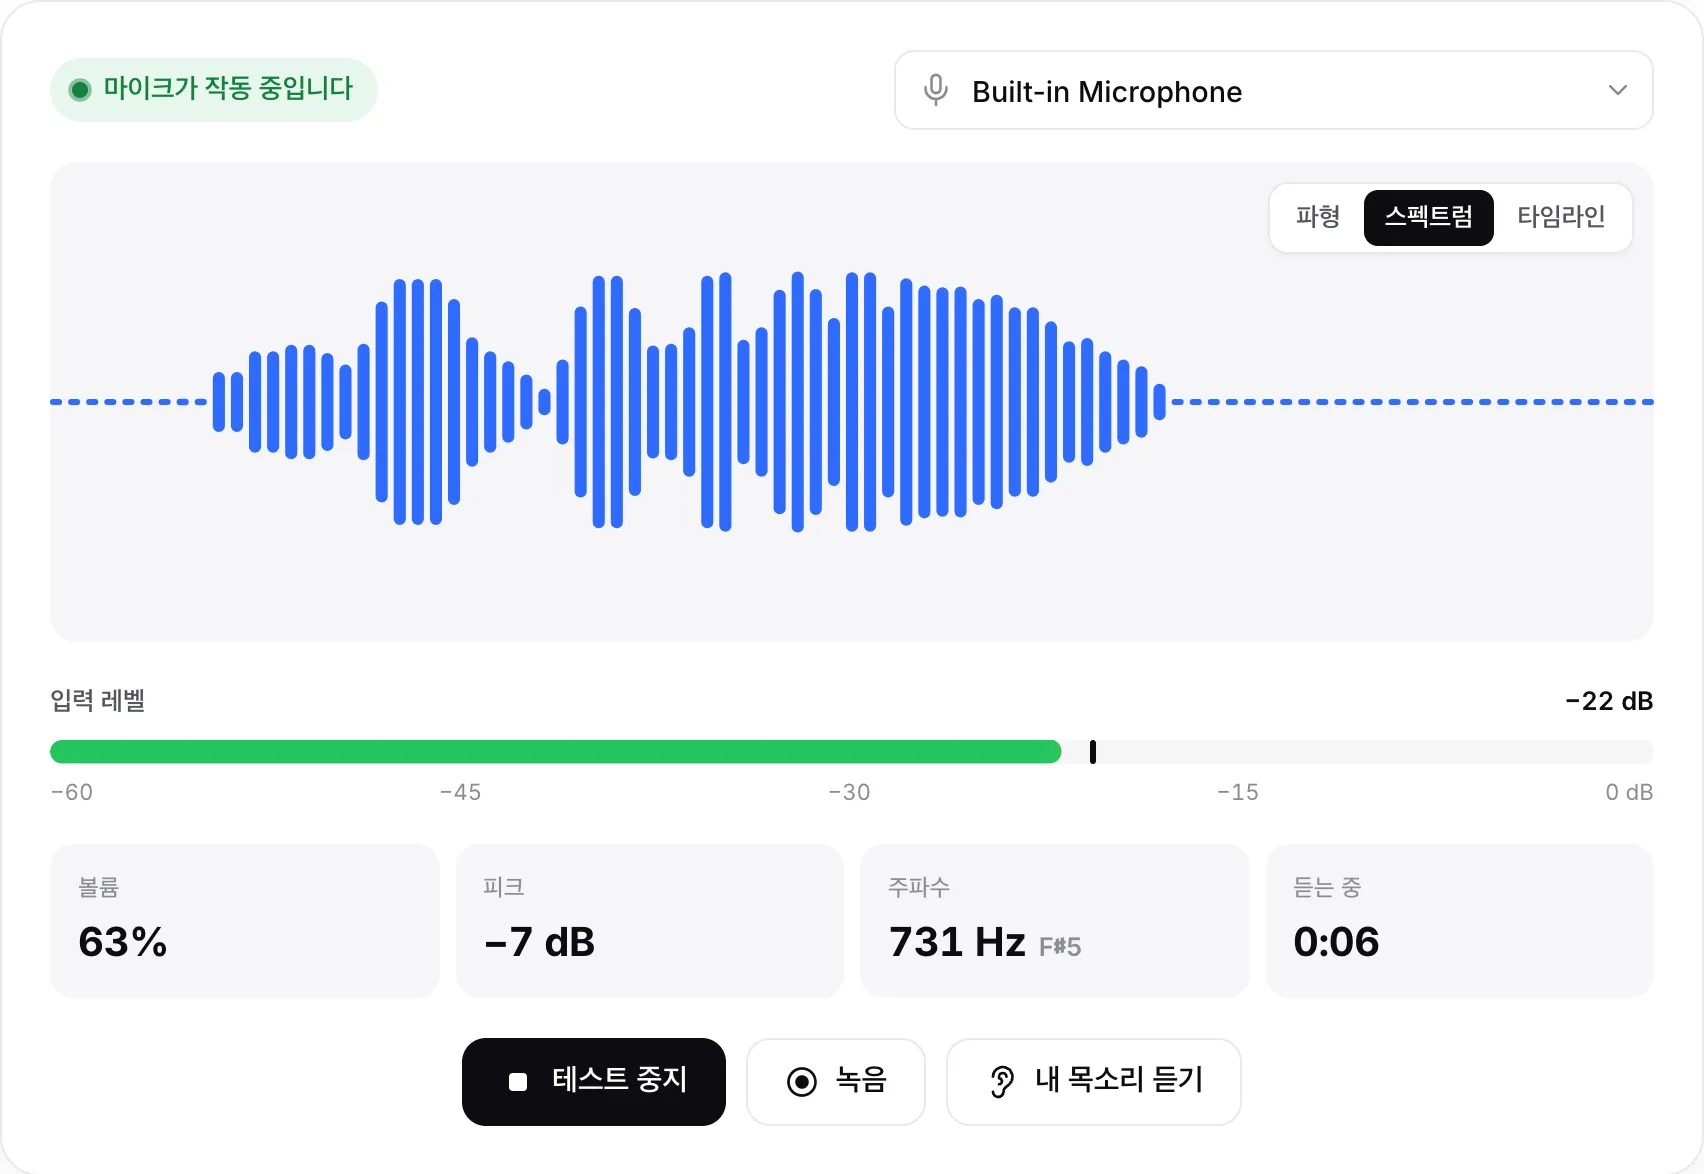Screen dimensions: 1704x1174
Task: Switch to the 타임라인 view tab
Action: click(1560, 217)
